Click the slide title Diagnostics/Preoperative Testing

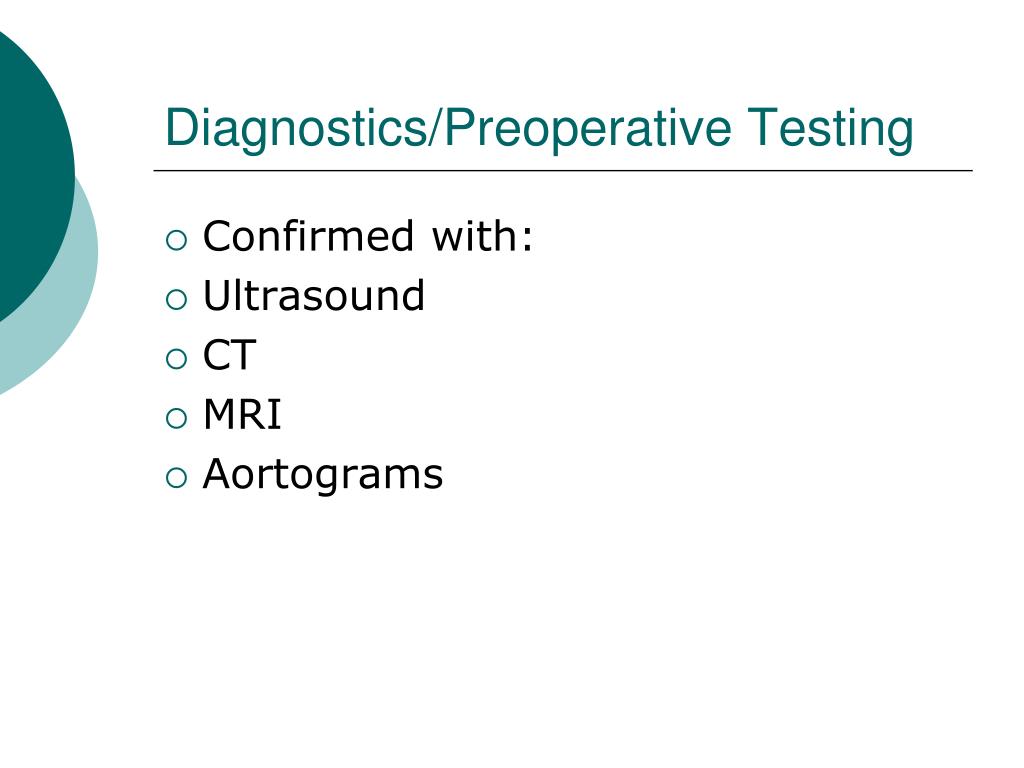click(x=539, y=129)
